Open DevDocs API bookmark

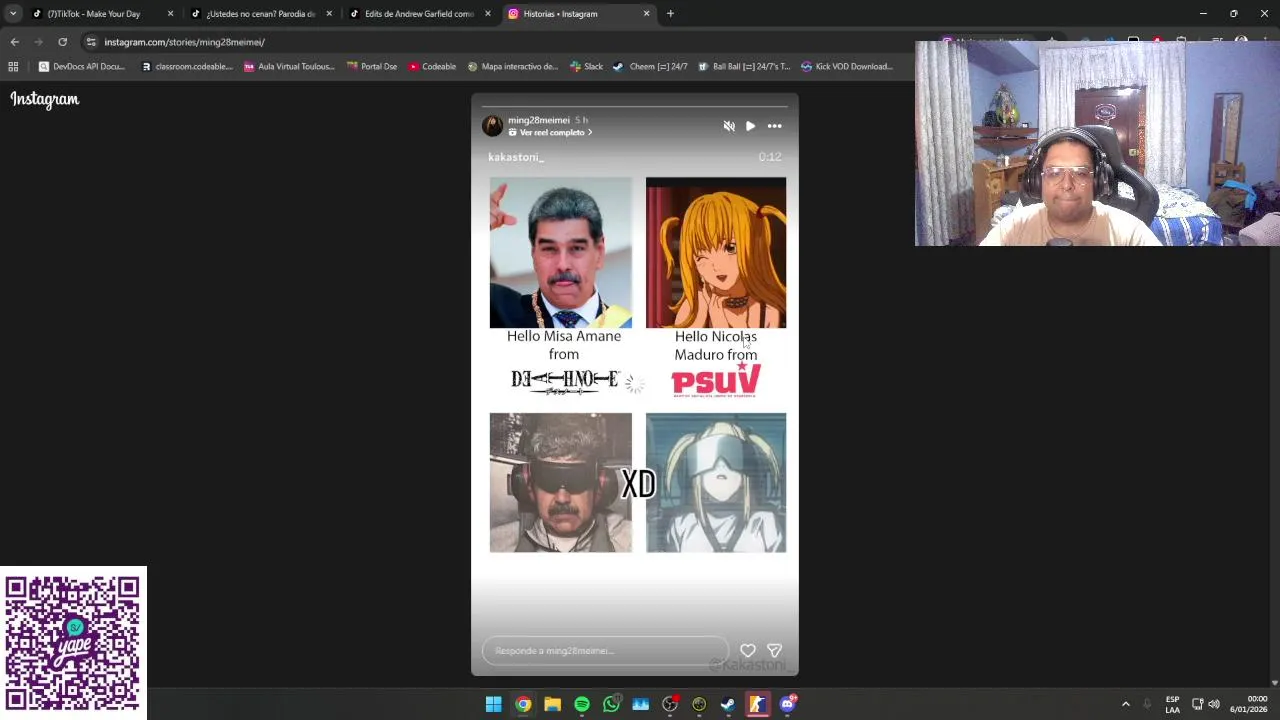[x=81, y=67]
